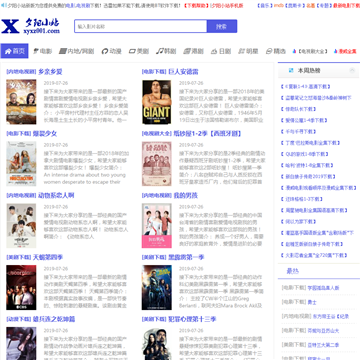Open the 电影 movies navigation icon
Screen dimensions: 360x360
36,51
